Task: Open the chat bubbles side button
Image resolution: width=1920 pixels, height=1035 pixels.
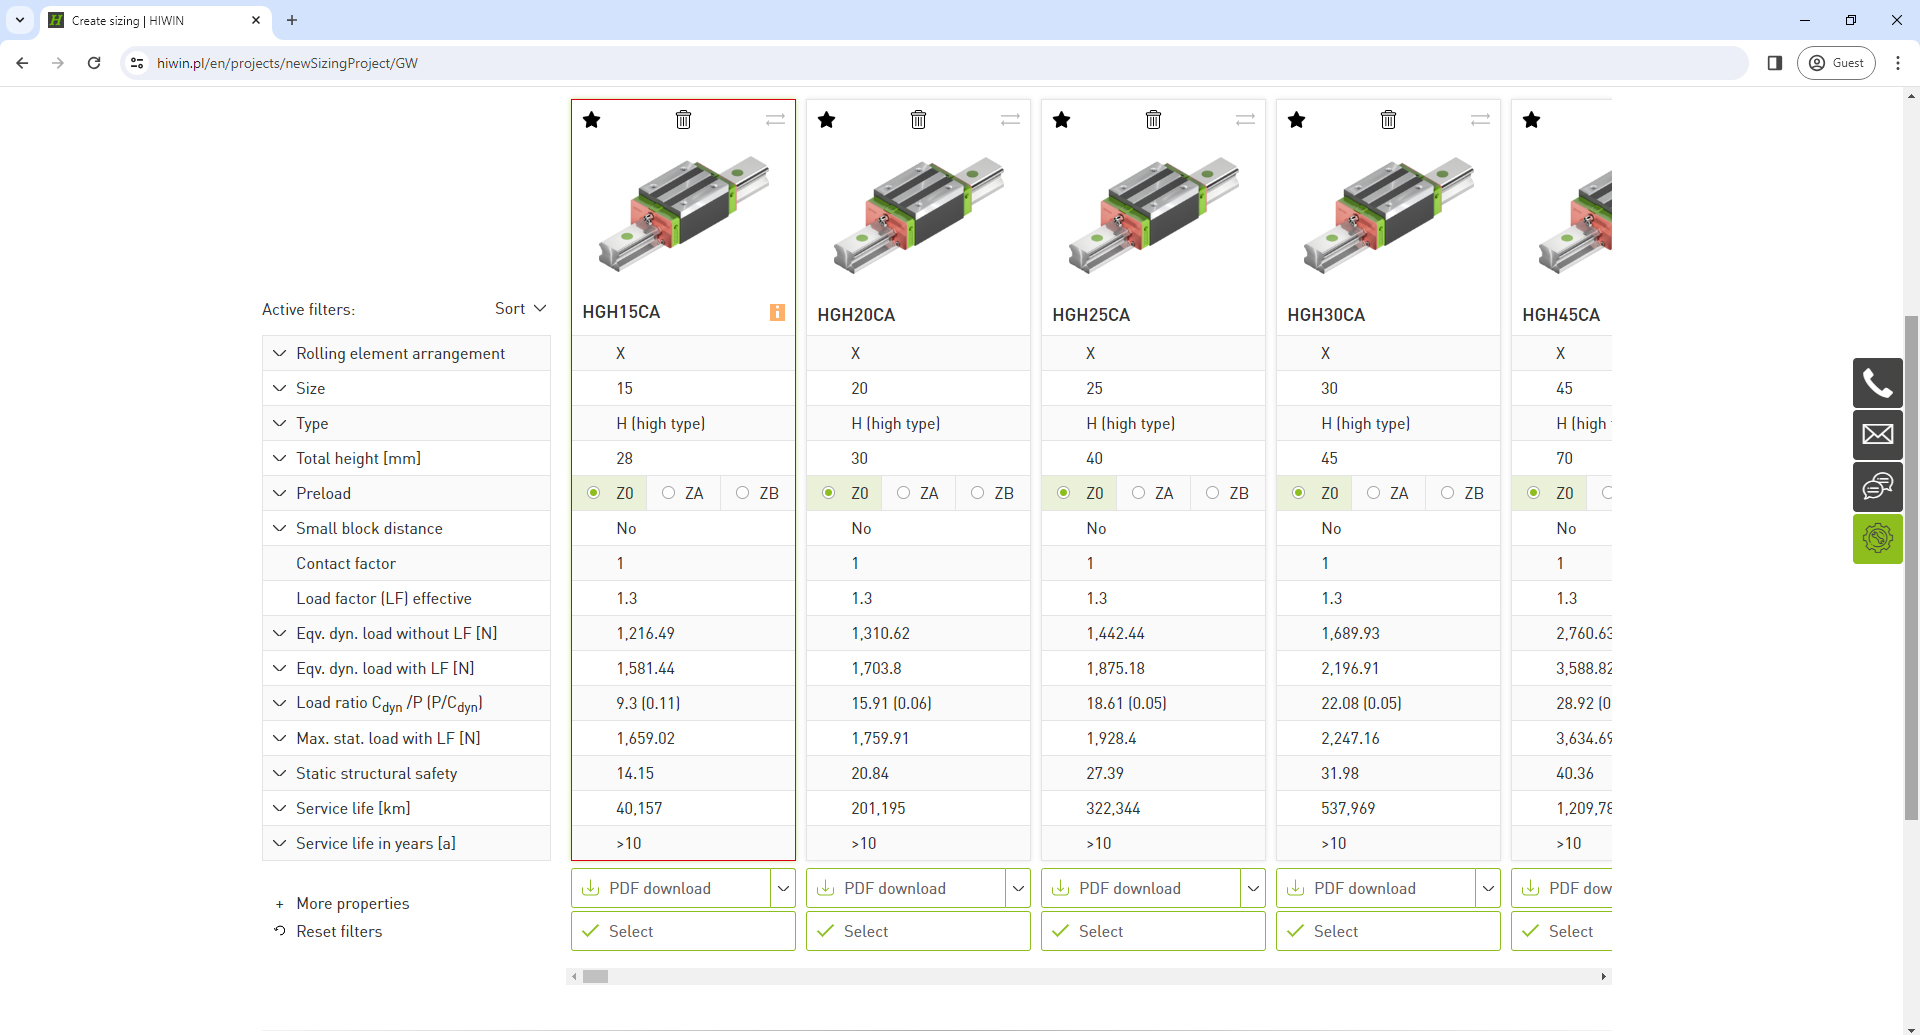Action: [x=1878, y=487]
